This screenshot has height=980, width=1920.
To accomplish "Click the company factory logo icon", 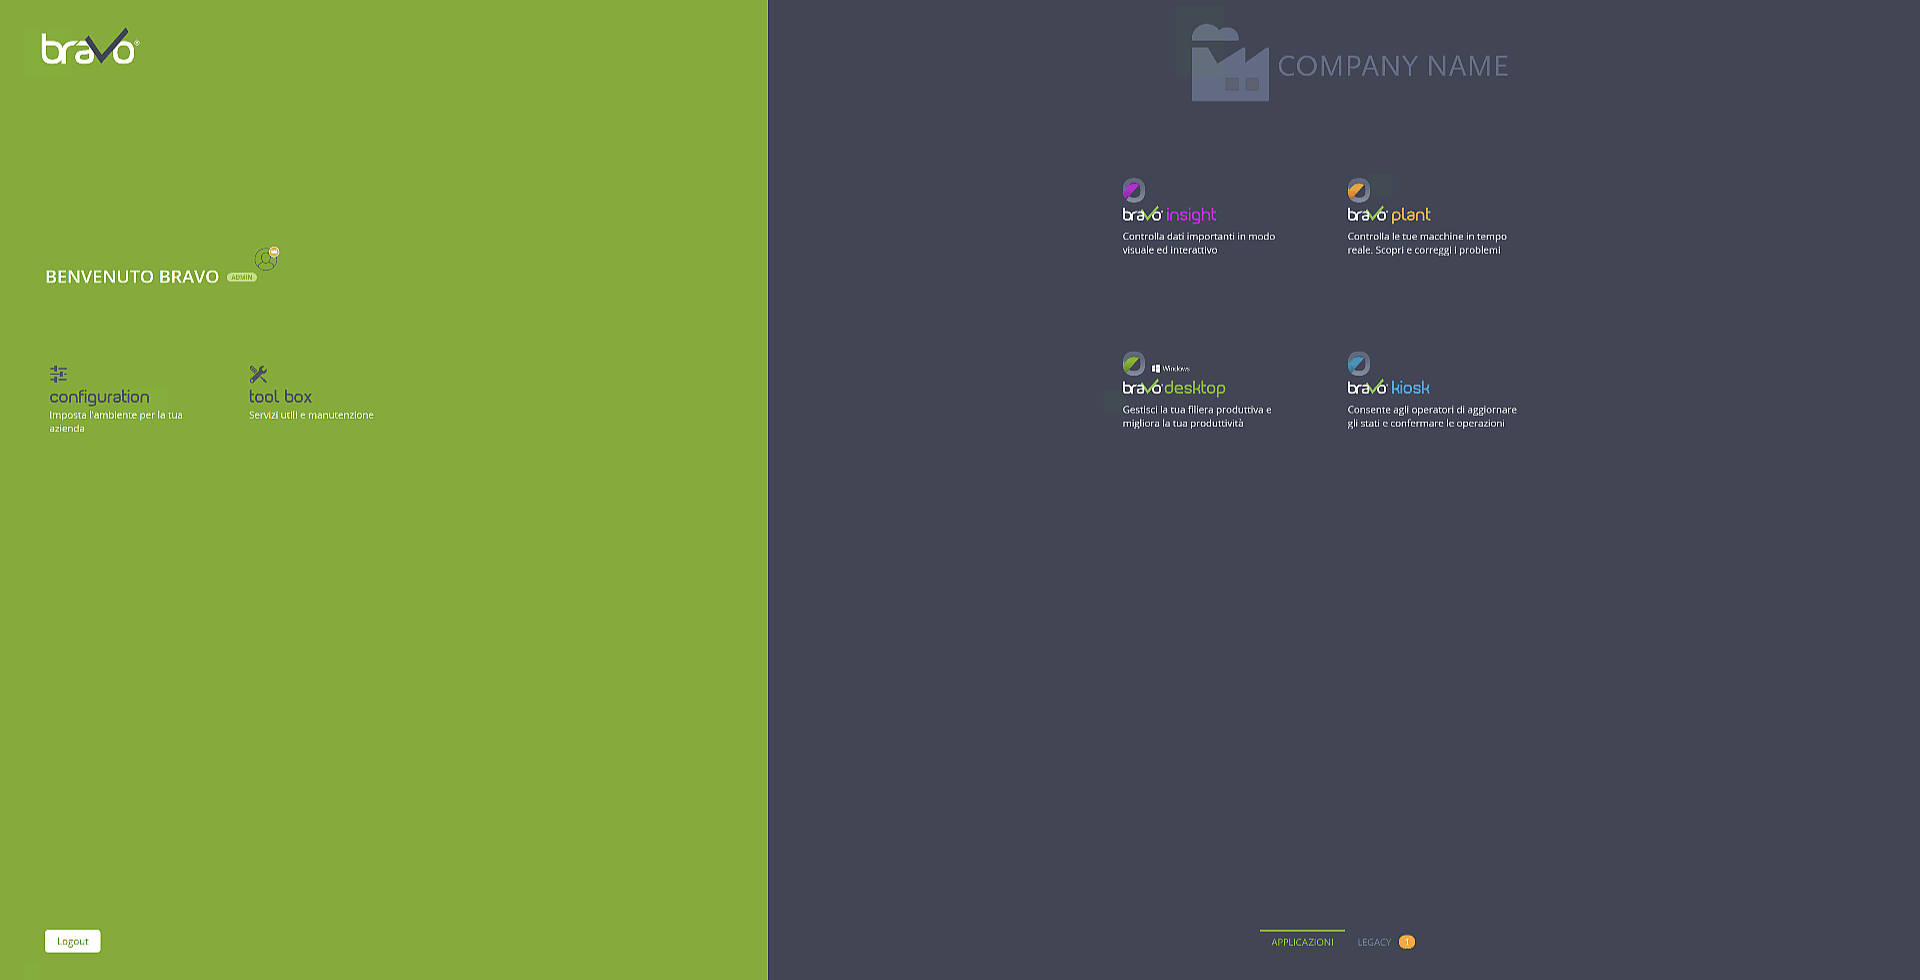I will [x=1230, y=63].
